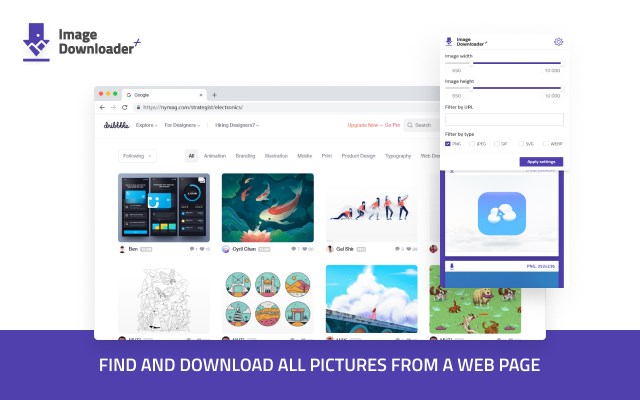Viewport: 640px width, 400px height.
Task: Click the Image height slider track
Action: pyautogui.click(x=503, y=88)
